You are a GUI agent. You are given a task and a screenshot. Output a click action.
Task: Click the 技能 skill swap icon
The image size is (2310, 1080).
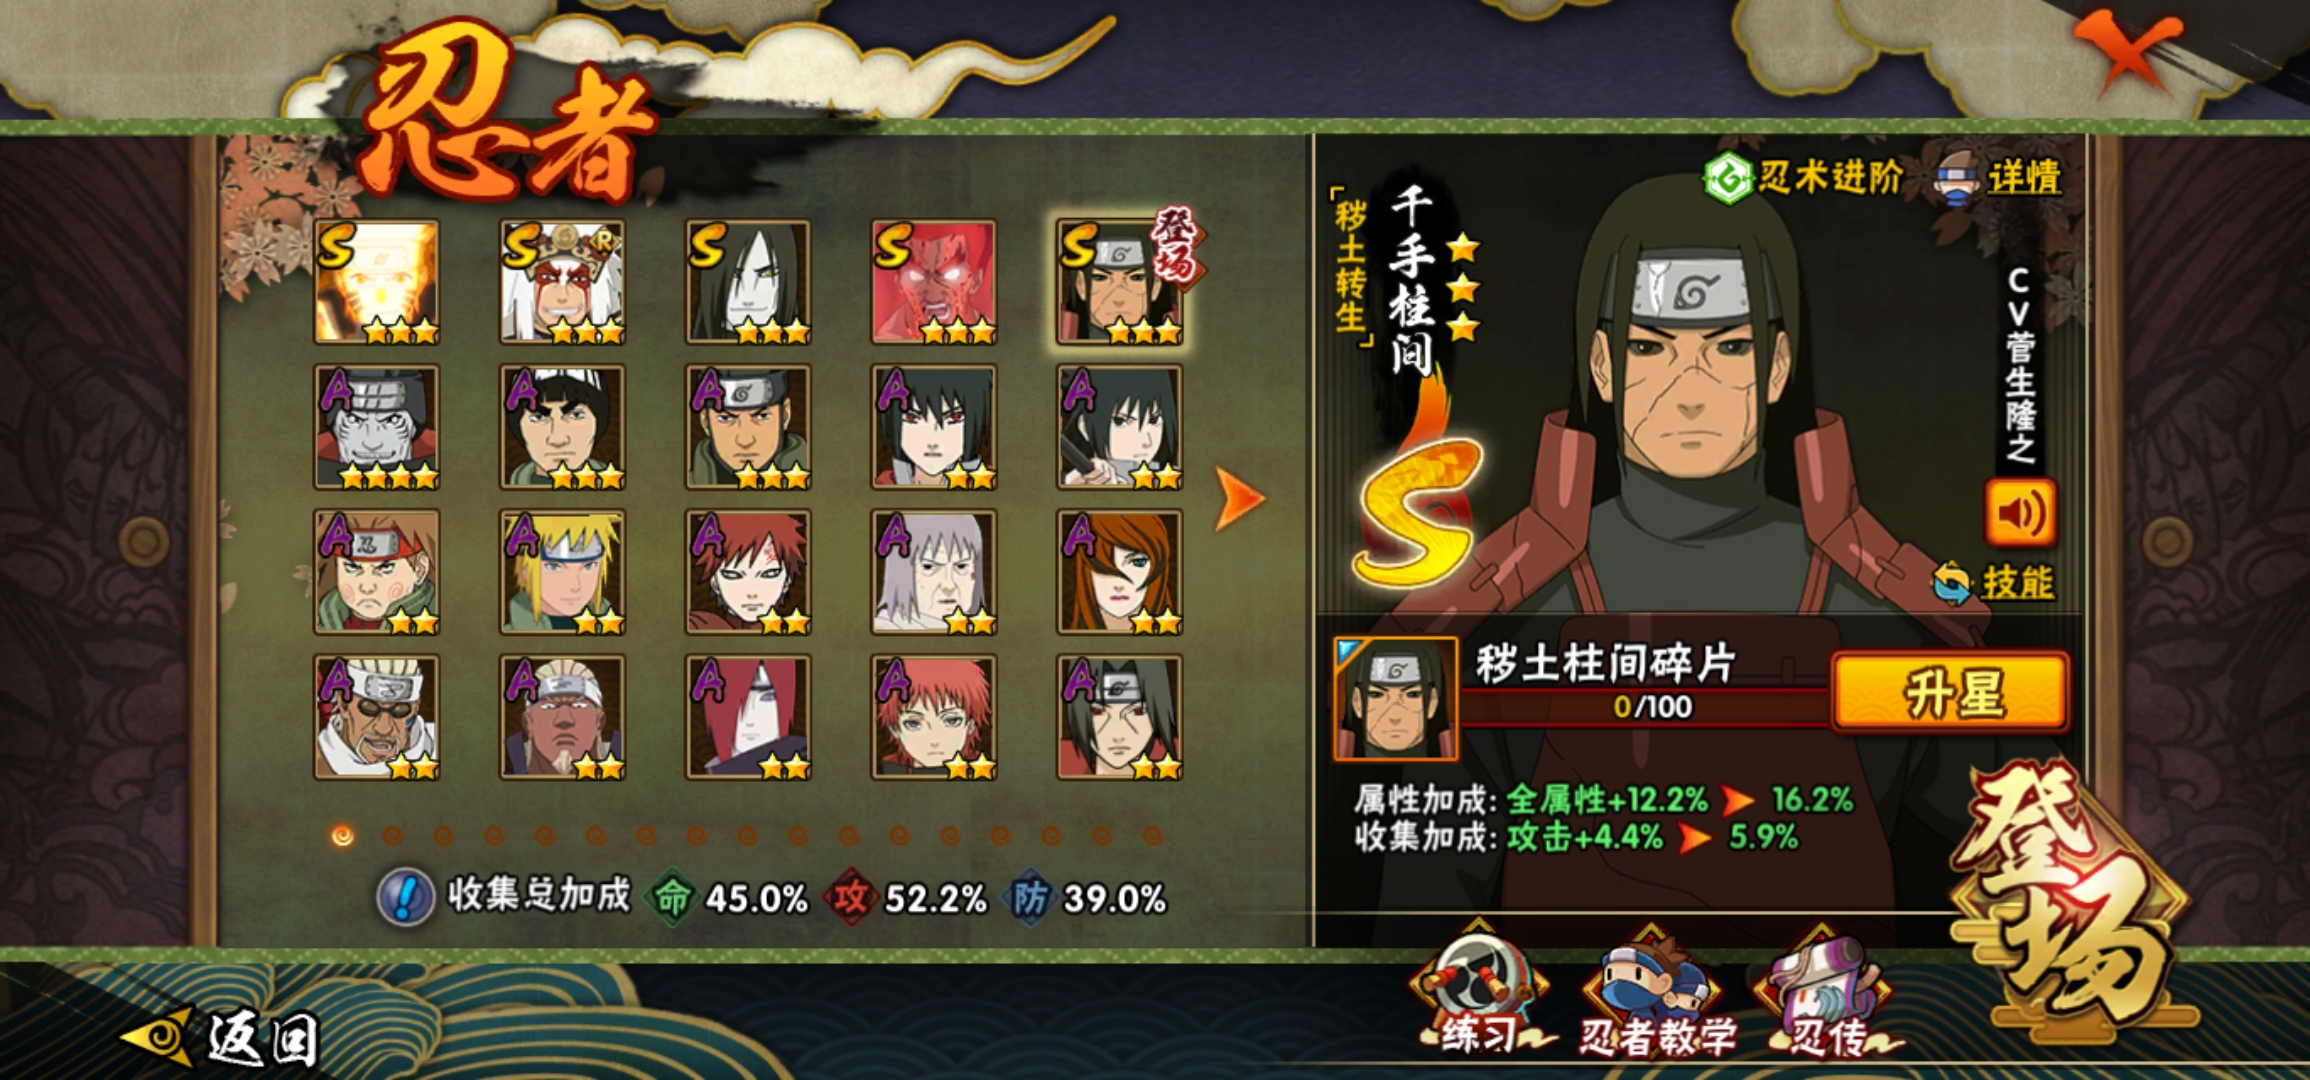click(1951, 583)
